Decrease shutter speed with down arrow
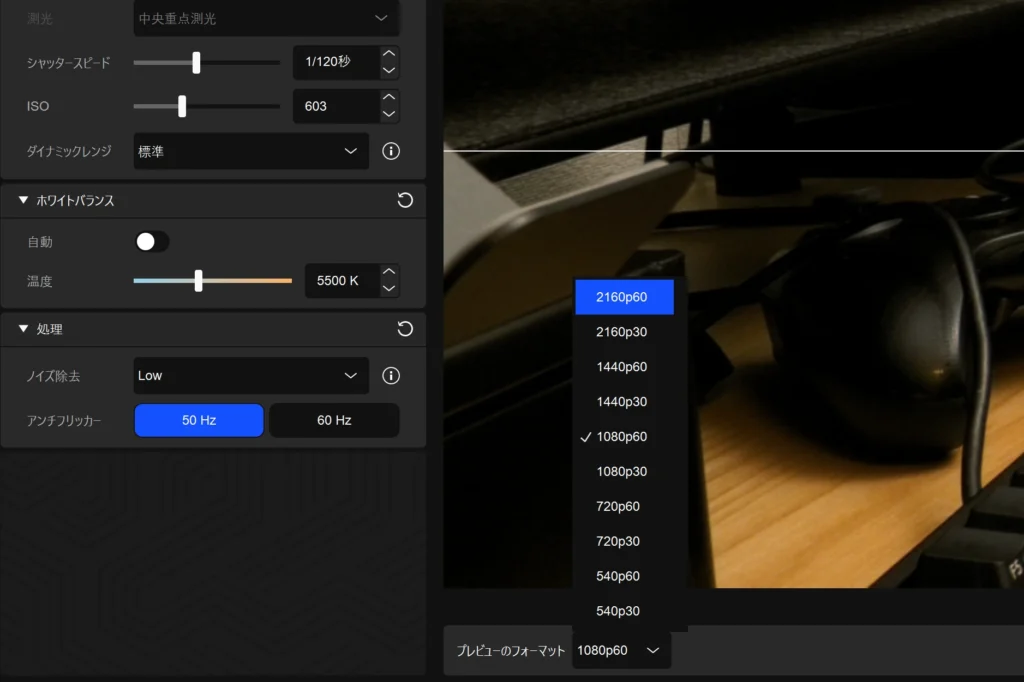This screenshot has height=682, width=1024. coord(389,71)
